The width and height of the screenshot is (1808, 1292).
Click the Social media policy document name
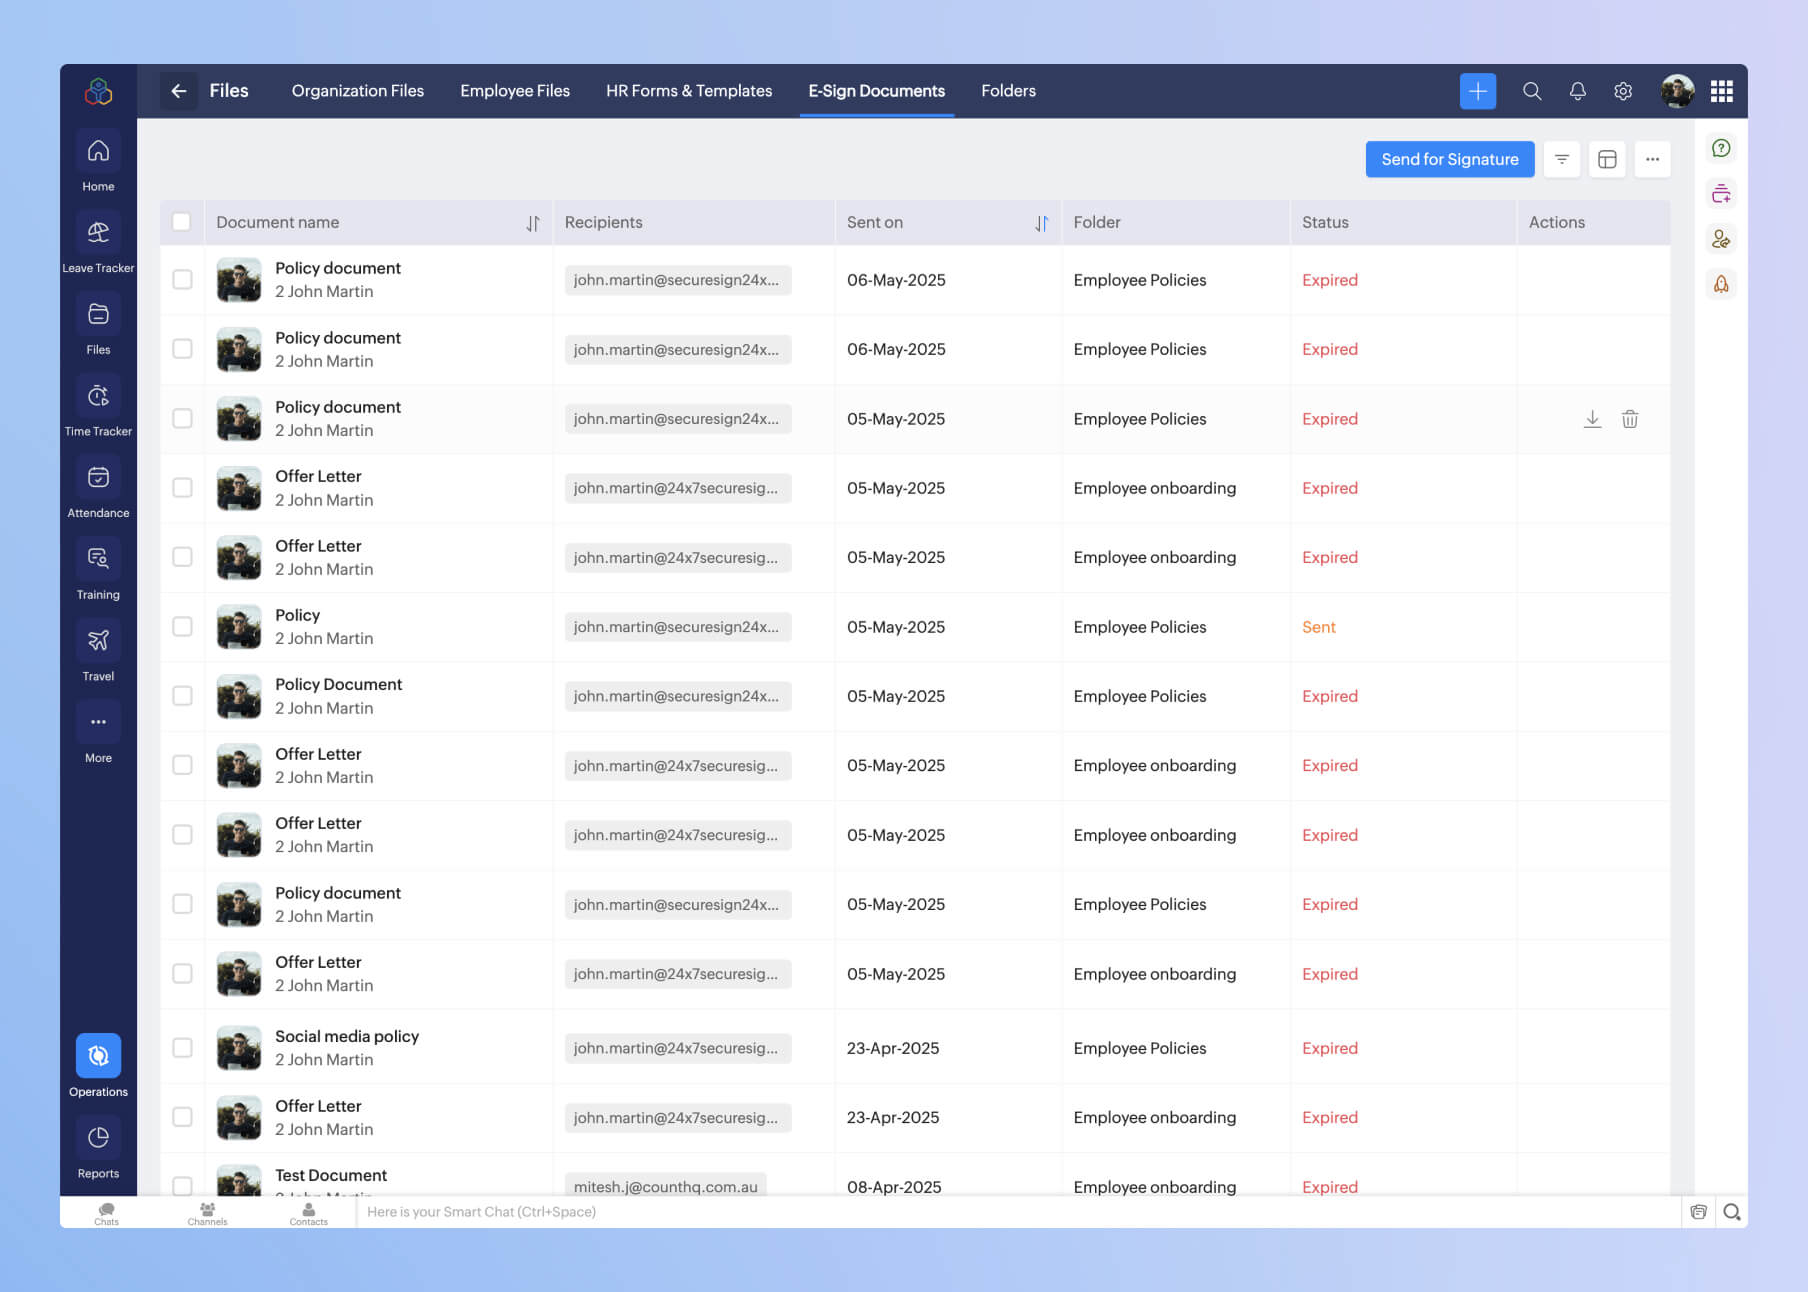tap(347, 1037)
